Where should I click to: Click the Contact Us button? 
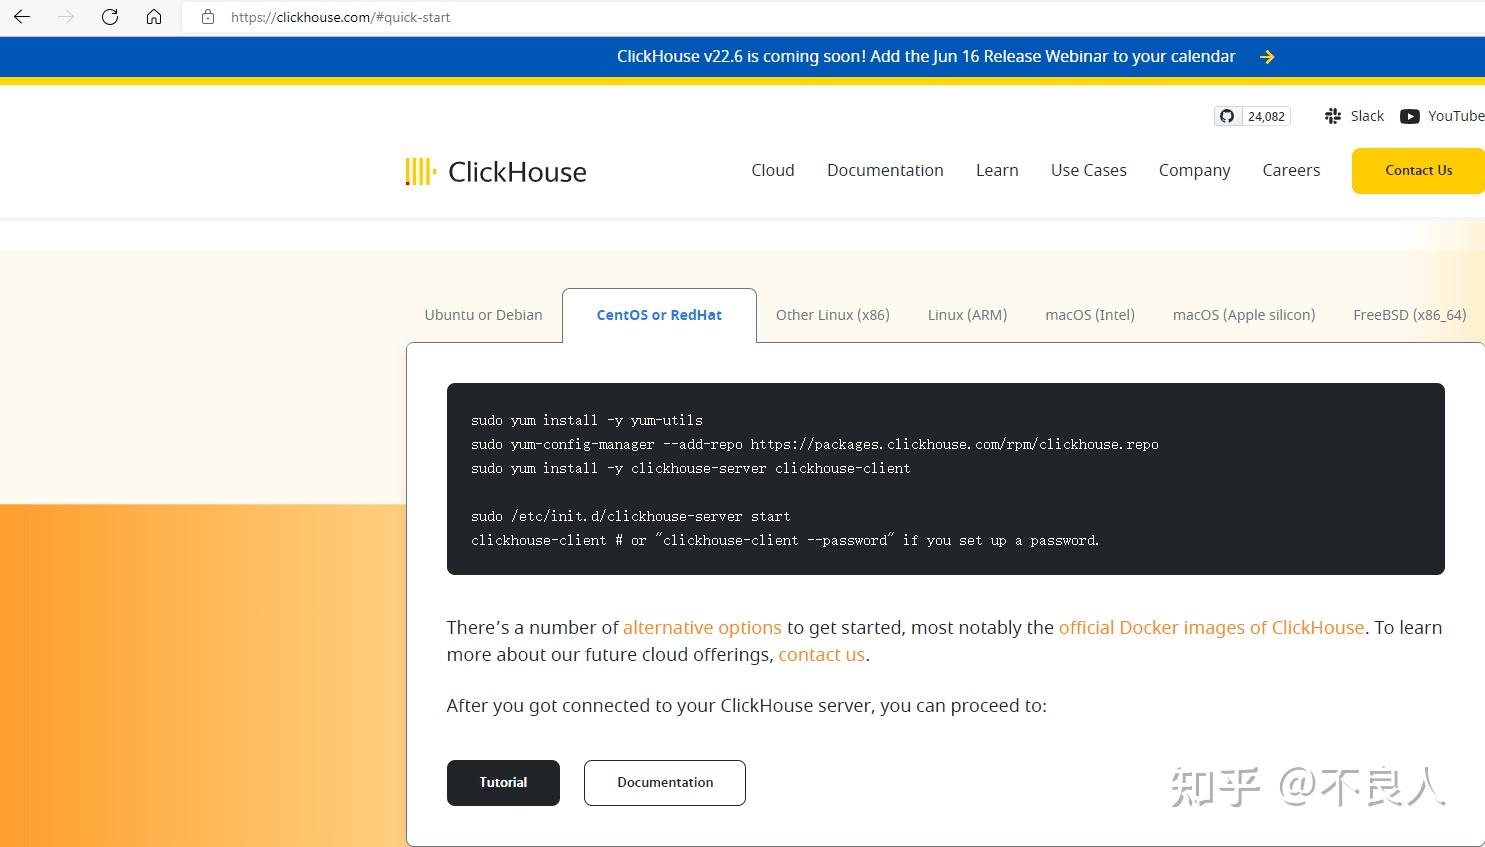coord(1417,170)
